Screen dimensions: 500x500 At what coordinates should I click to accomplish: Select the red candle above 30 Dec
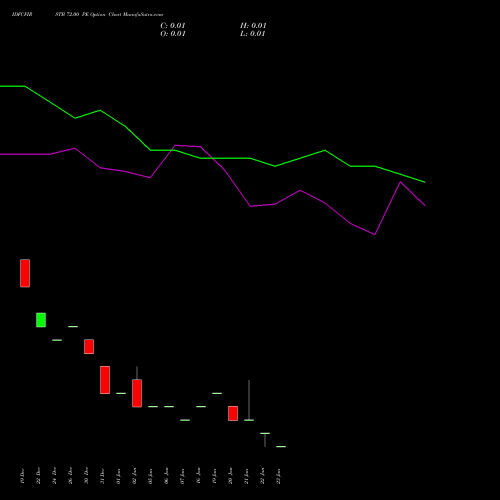pos(89,347)
